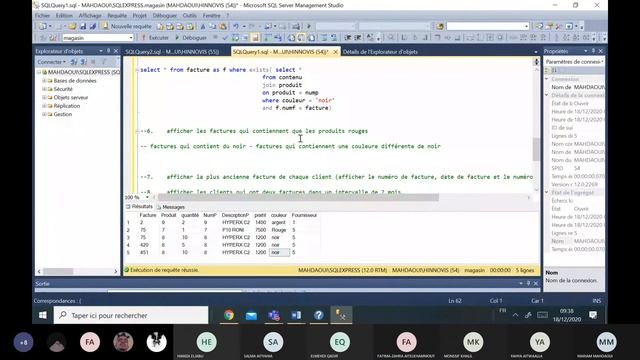The height and width of the screenshot is (360, 640).
Task: Click the Nouvelle requête toolbar button
Action: pyautogui.click(x=127, y=26)
